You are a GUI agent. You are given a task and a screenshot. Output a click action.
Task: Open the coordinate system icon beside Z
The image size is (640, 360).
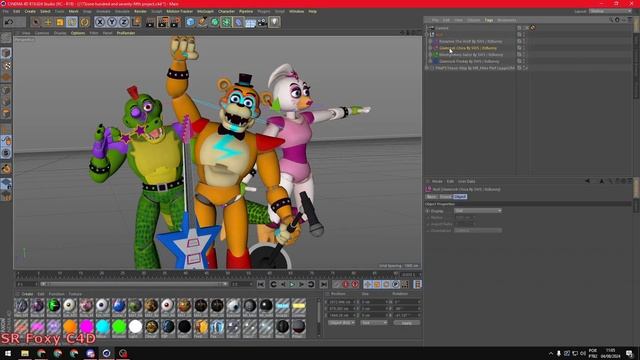pyautogui.click(x=136, y=22)
